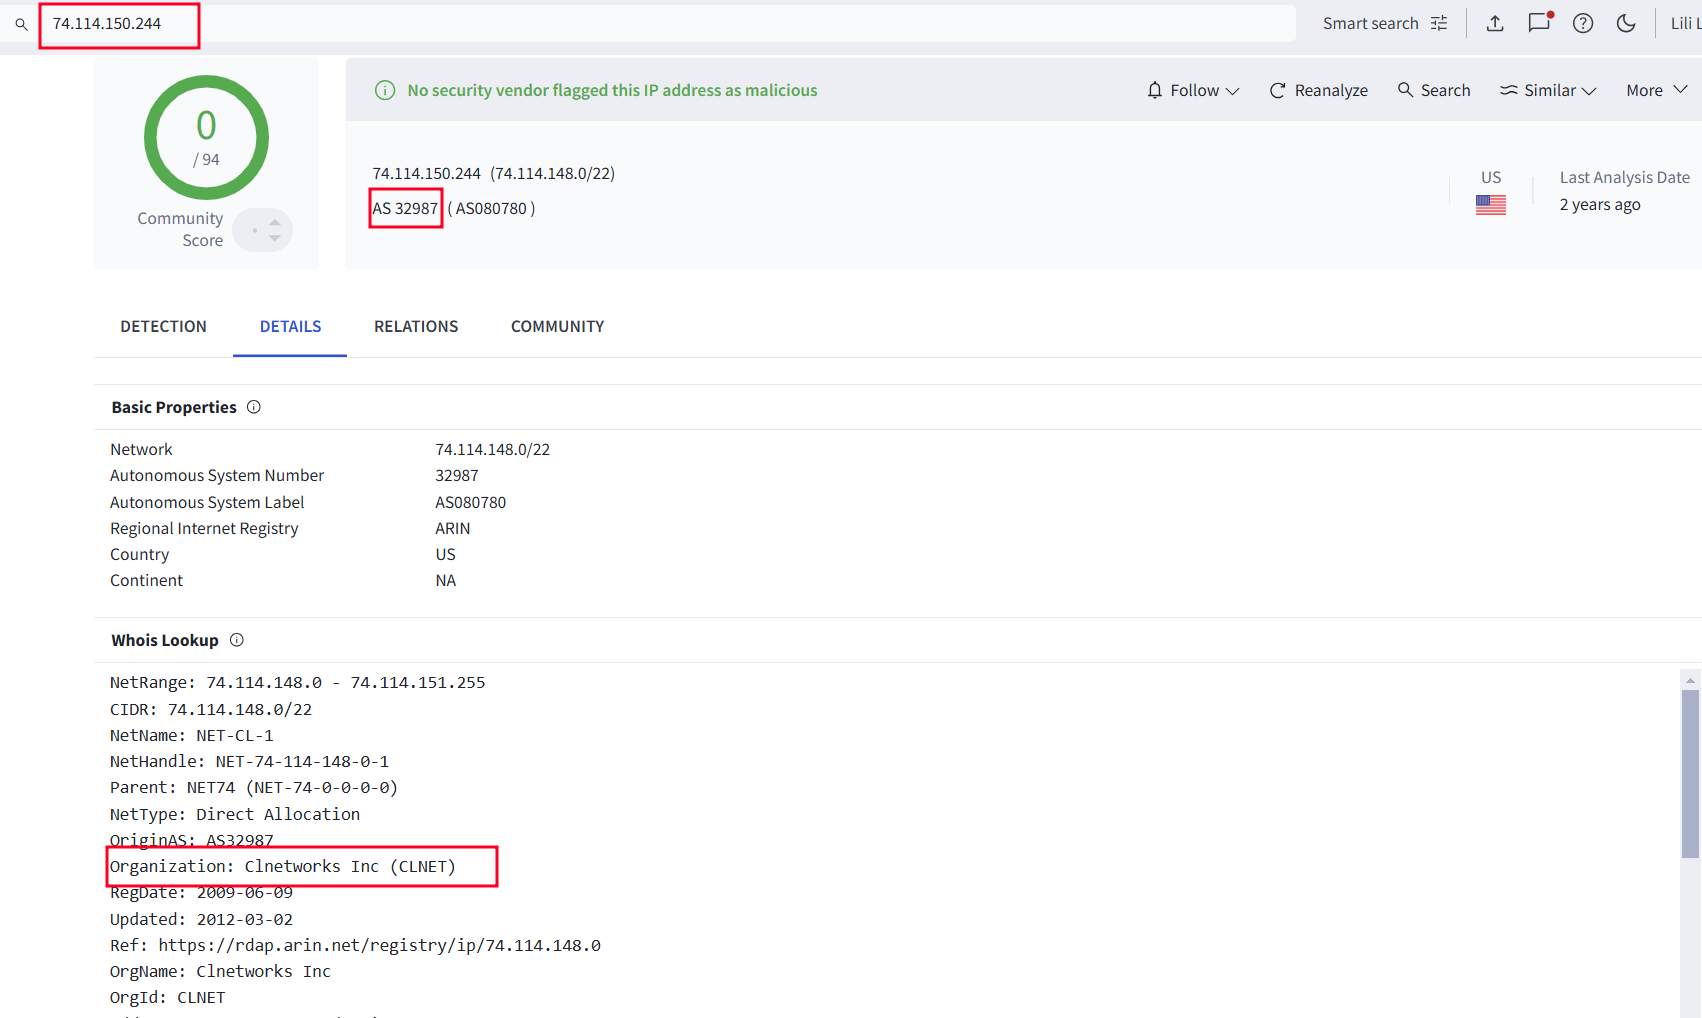
Task: Expand the Follow dropdown
Action: 1193,90
